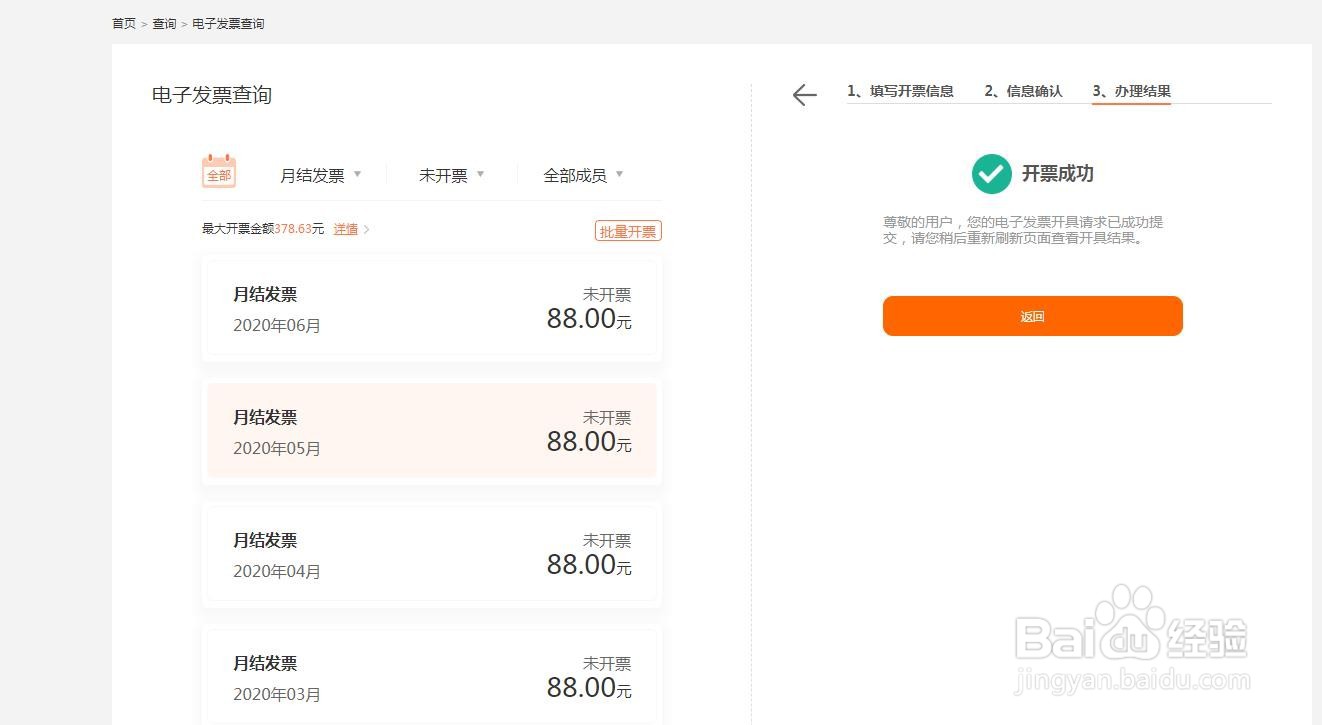Screen dimensions: 1322x725
Task: Click the back arrow beside the steps bar
Action: tap(803, 95)
